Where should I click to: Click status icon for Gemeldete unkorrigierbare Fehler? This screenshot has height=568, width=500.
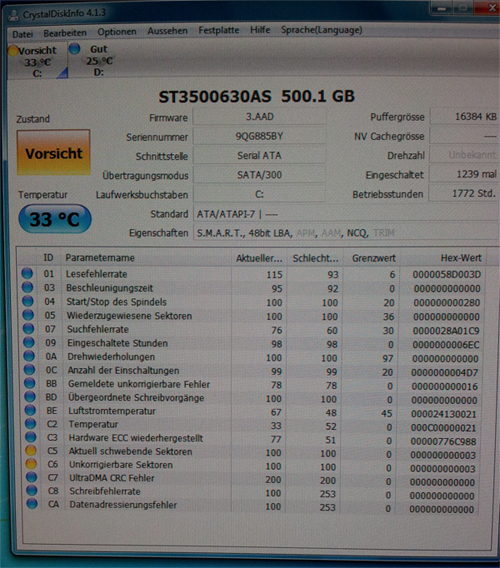coord(30,383)
